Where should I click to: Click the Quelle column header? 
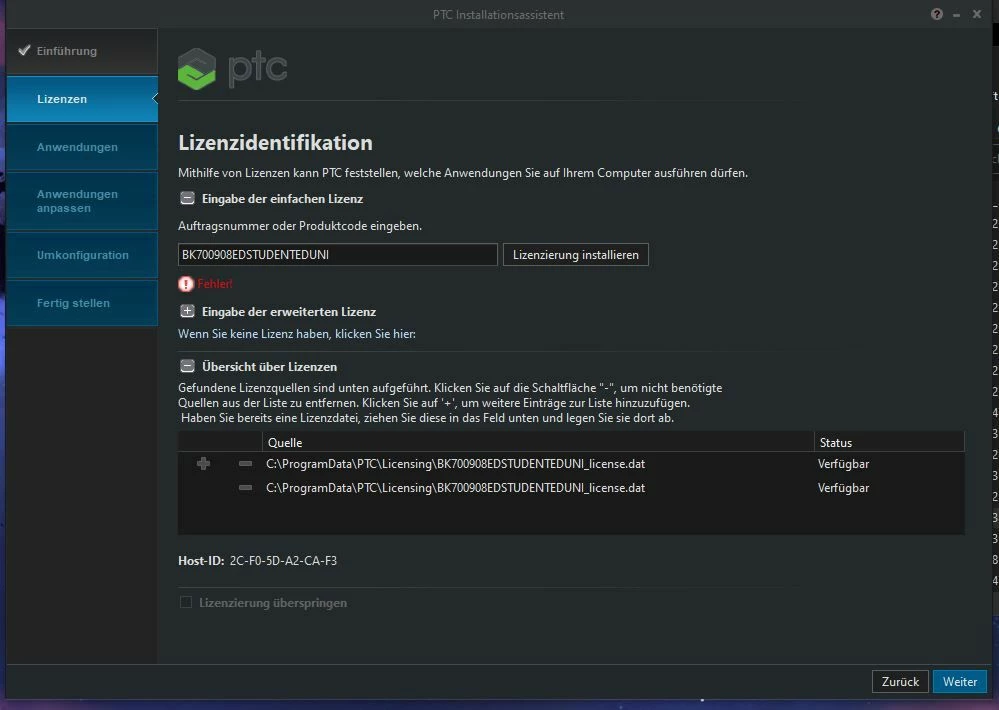coord(538,442)
